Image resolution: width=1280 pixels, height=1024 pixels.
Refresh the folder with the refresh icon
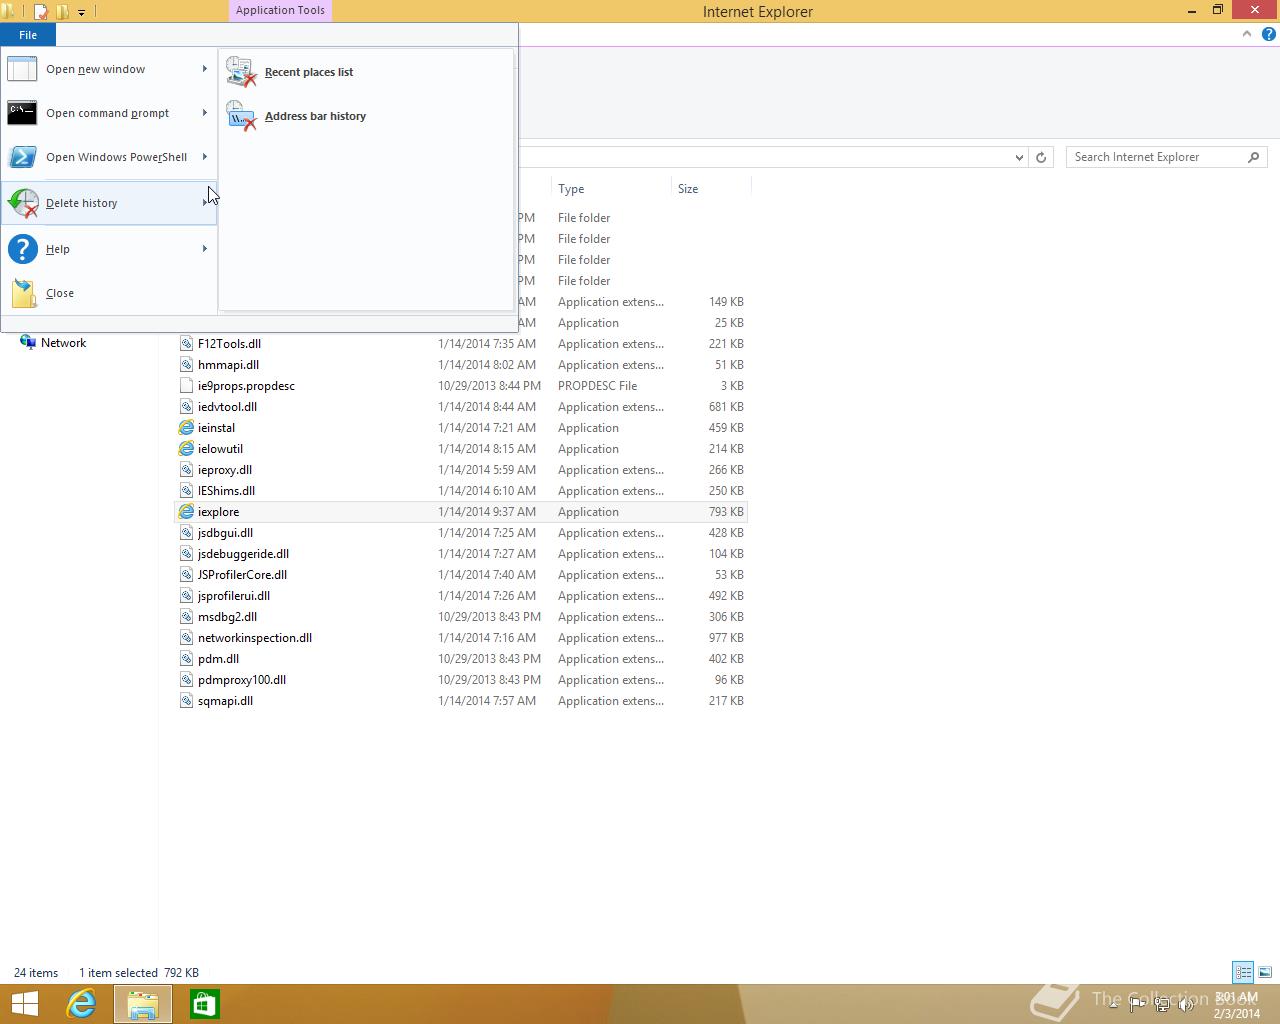pos(1041,157)
